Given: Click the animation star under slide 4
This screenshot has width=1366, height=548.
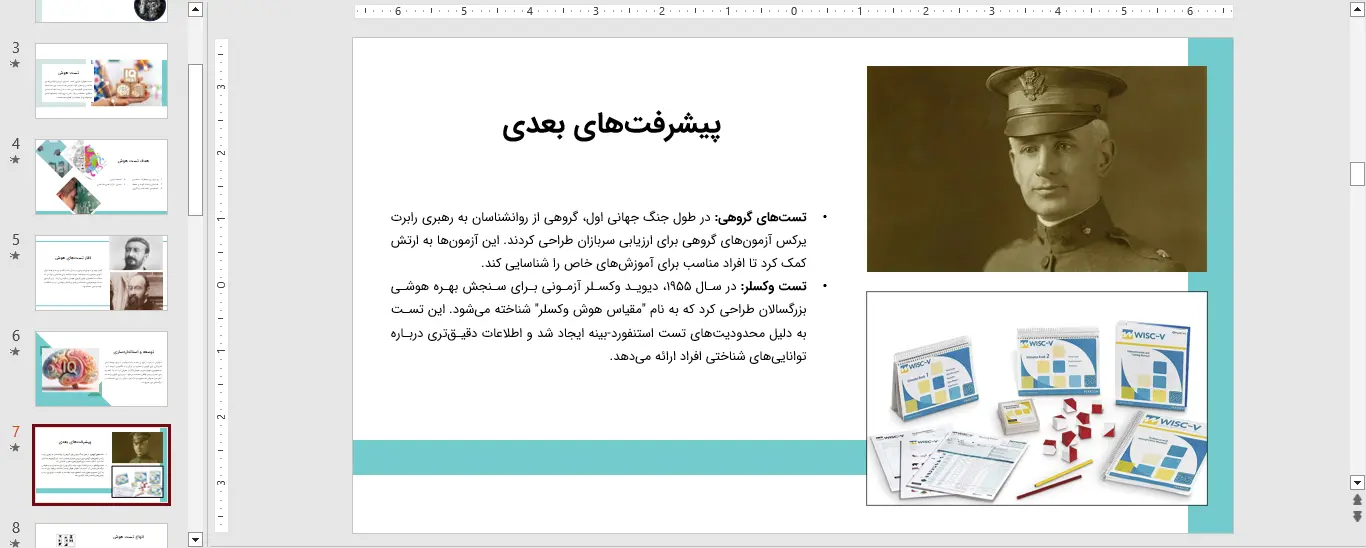Looking at the screenshot, I should 15,160.
